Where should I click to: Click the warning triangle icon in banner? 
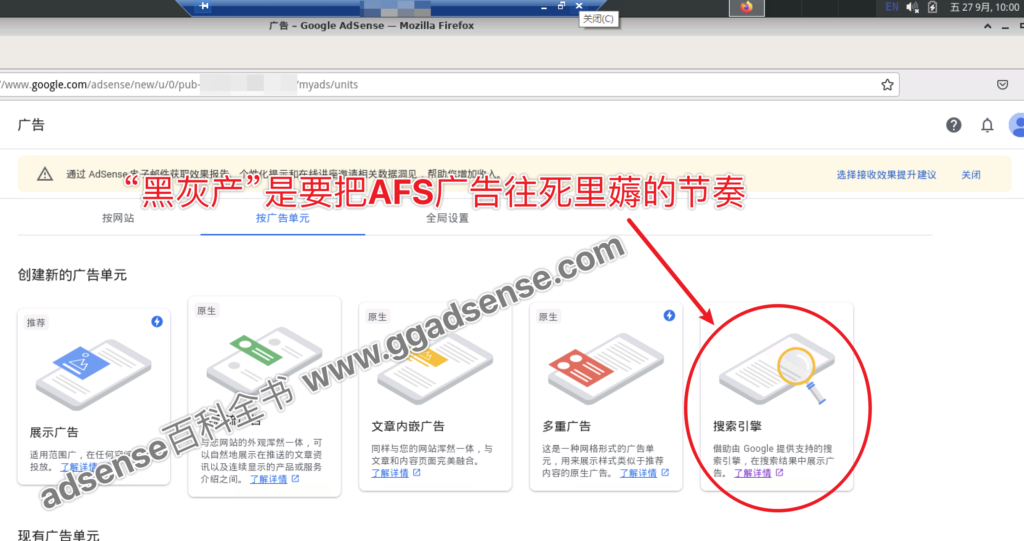(x=44, y=174)
